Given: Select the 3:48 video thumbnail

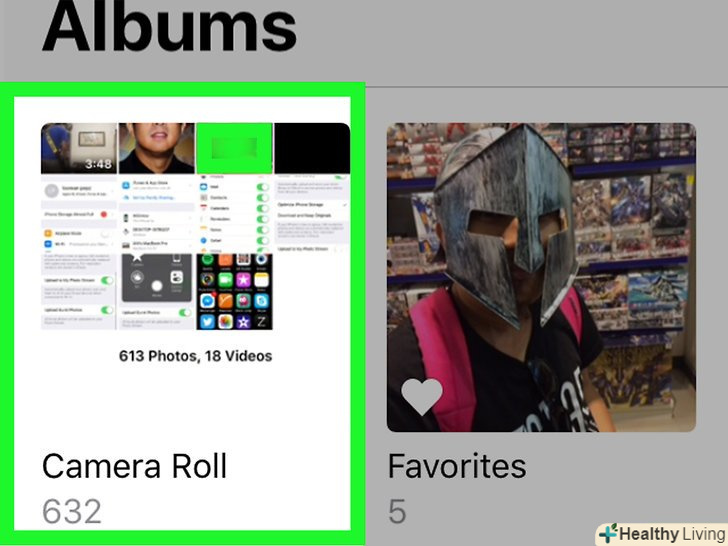Looking at the screenshot, I should coord(79,148).
